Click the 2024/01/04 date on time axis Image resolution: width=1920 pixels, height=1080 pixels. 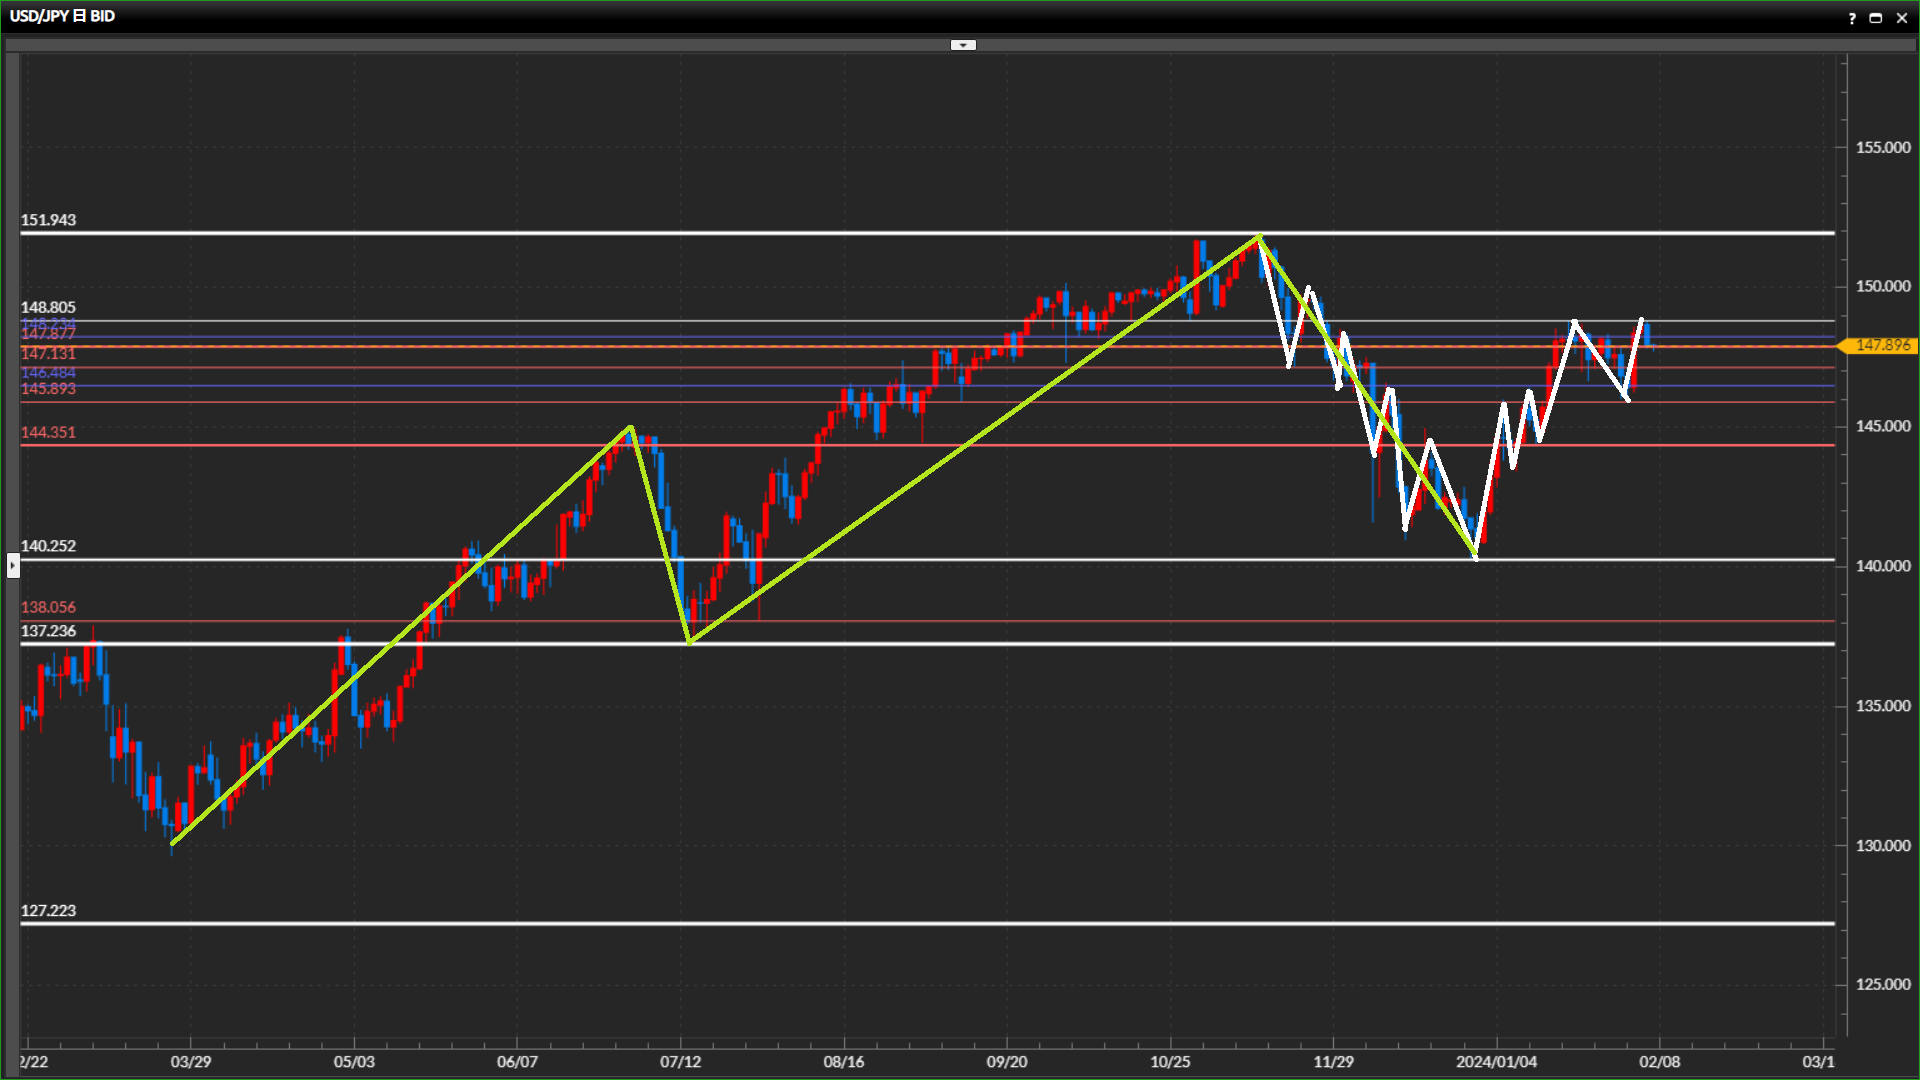(1496, 1062)
